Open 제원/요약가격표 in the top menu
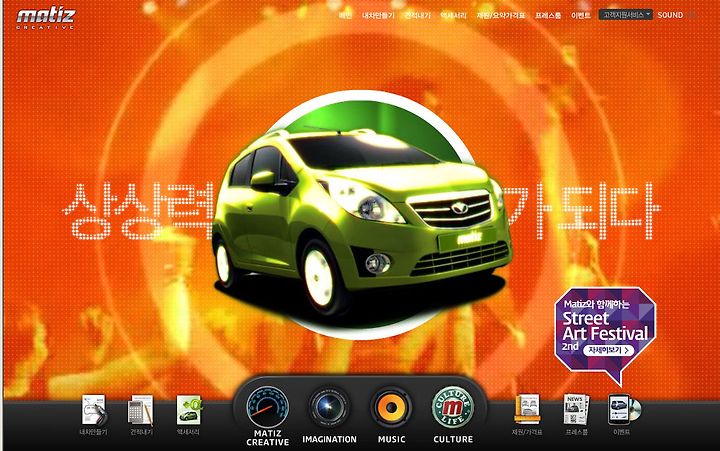Screen dimensions: 720x451 coord(501,15)
